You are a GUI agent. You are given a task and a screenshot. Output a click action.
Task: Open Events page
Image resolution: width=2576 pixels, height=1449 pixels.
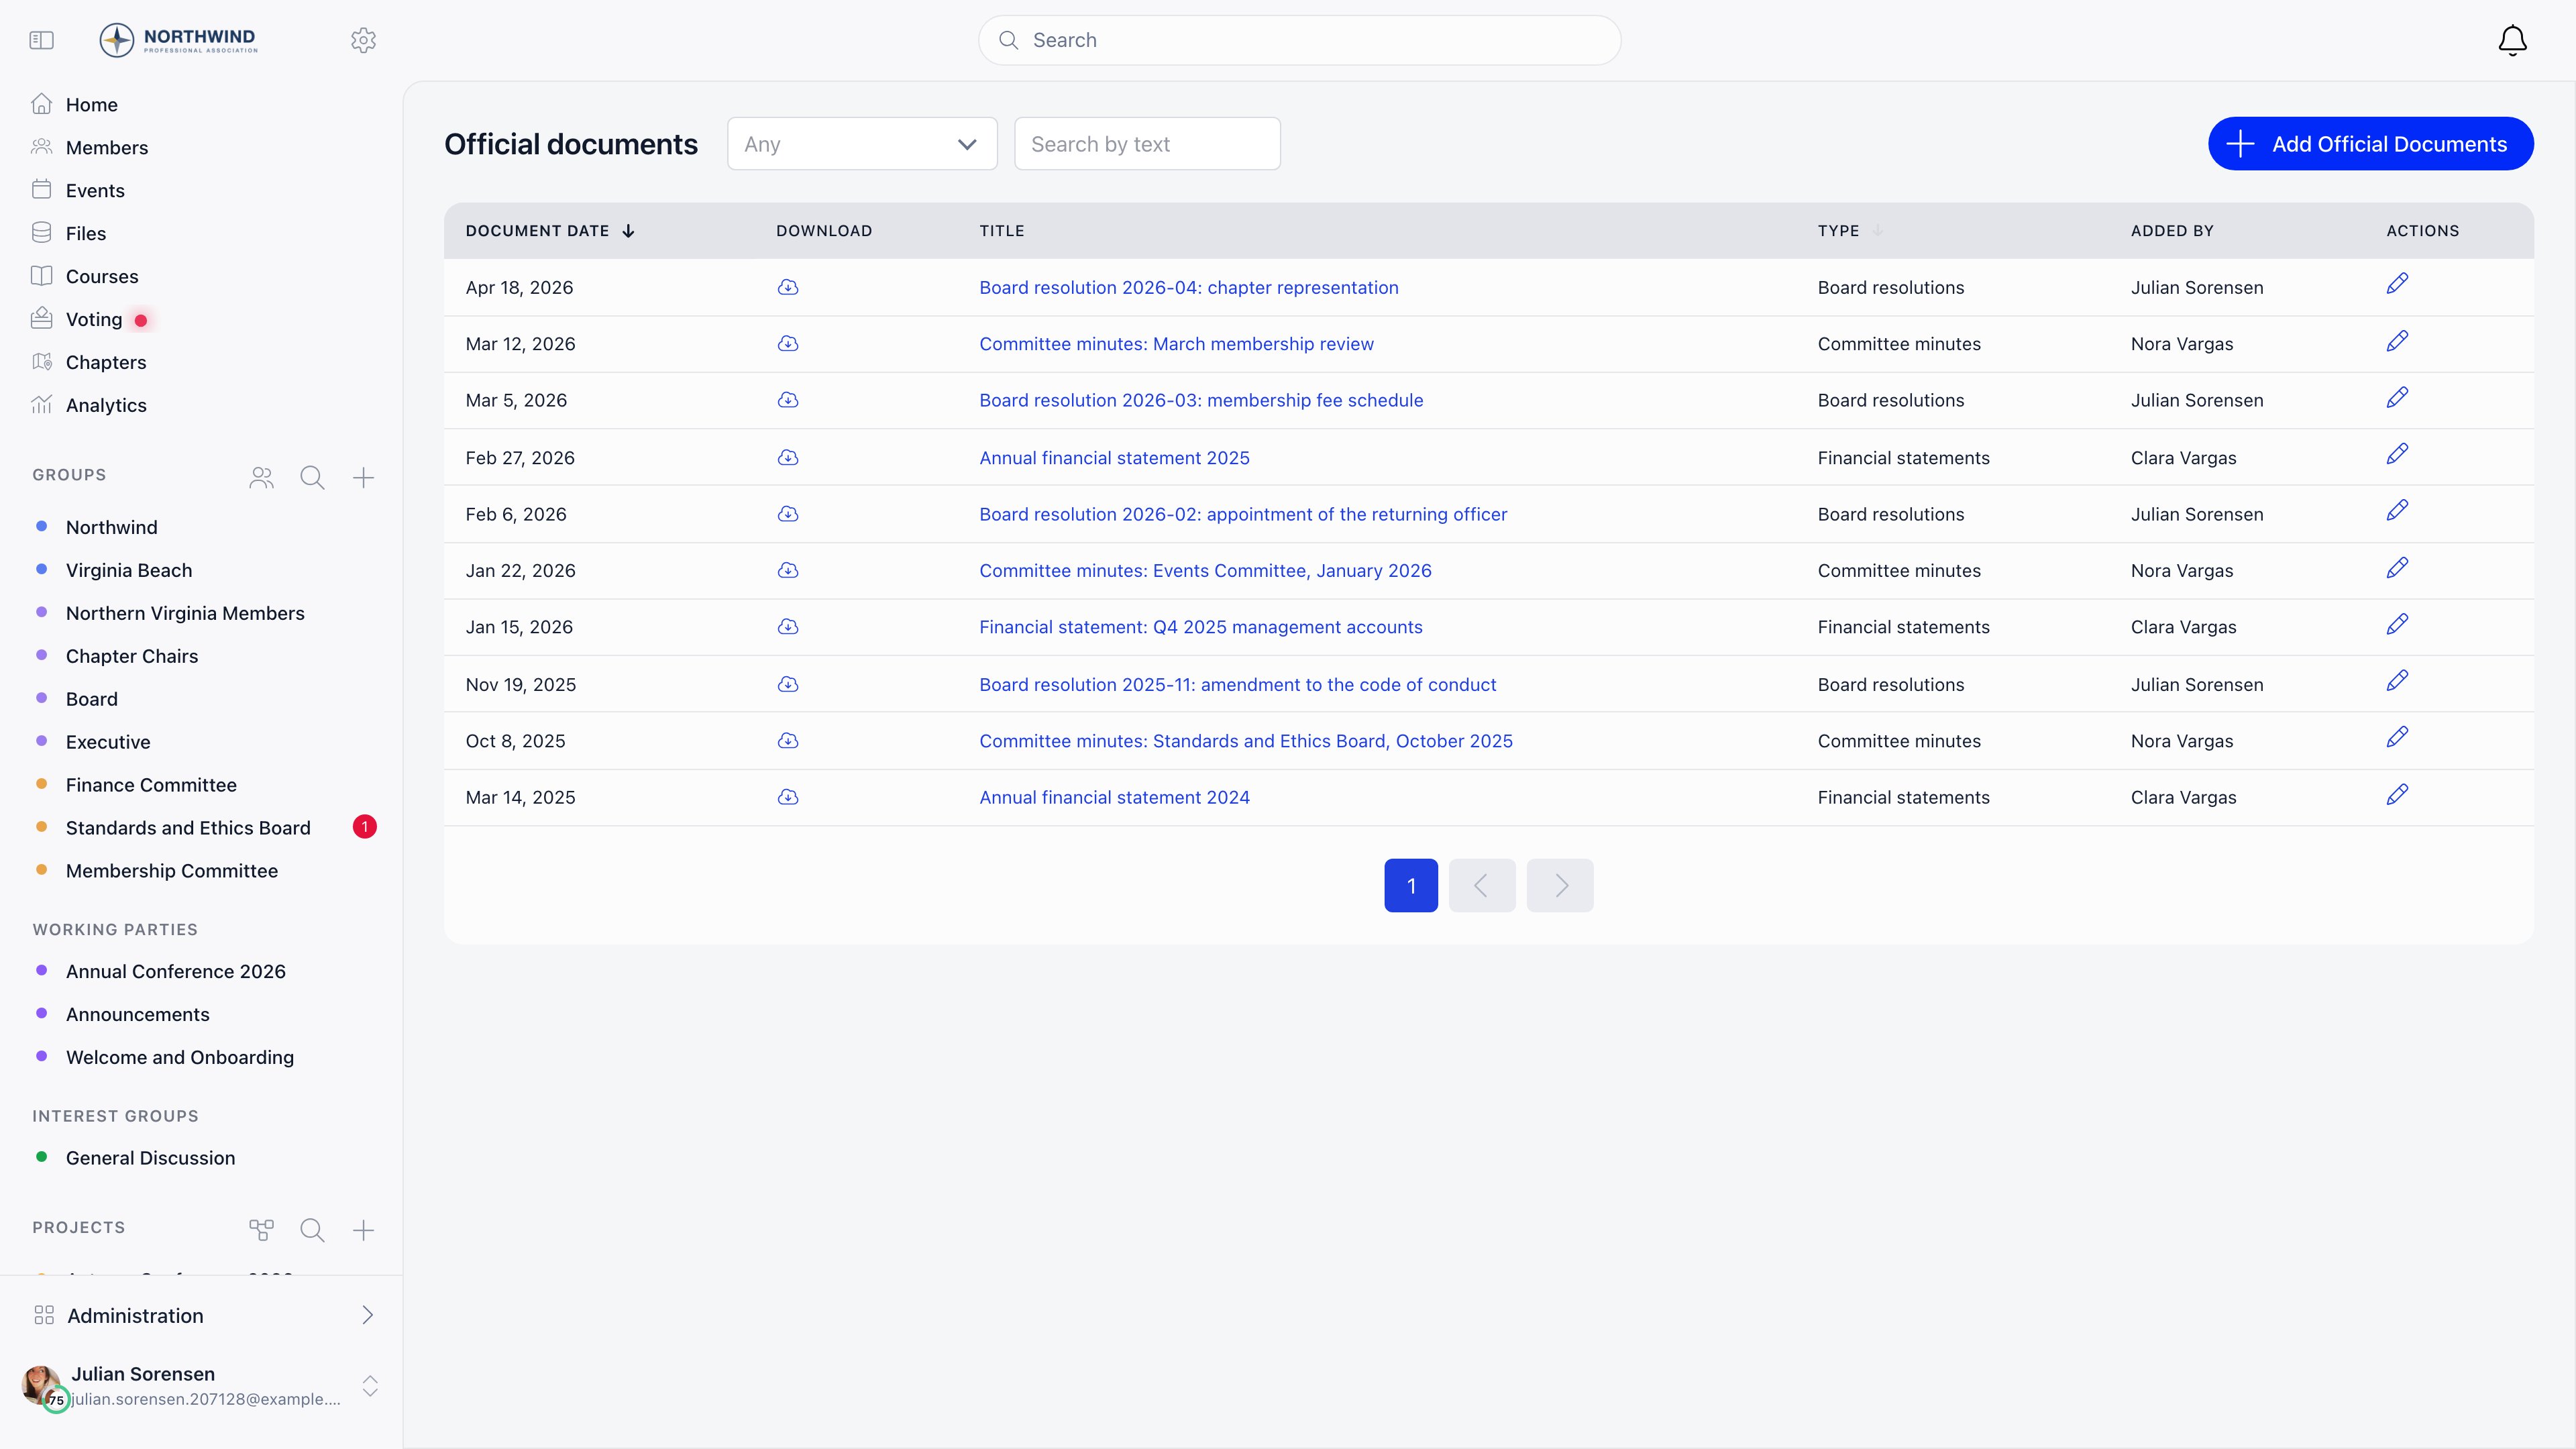[95, 191]
